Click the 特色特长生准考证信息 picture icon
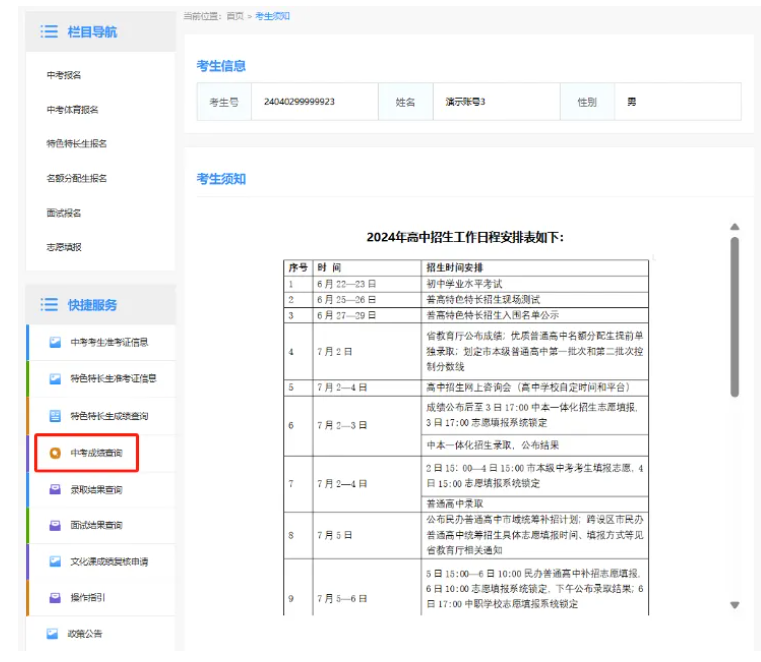761x662 pixels. click(55, 379)
